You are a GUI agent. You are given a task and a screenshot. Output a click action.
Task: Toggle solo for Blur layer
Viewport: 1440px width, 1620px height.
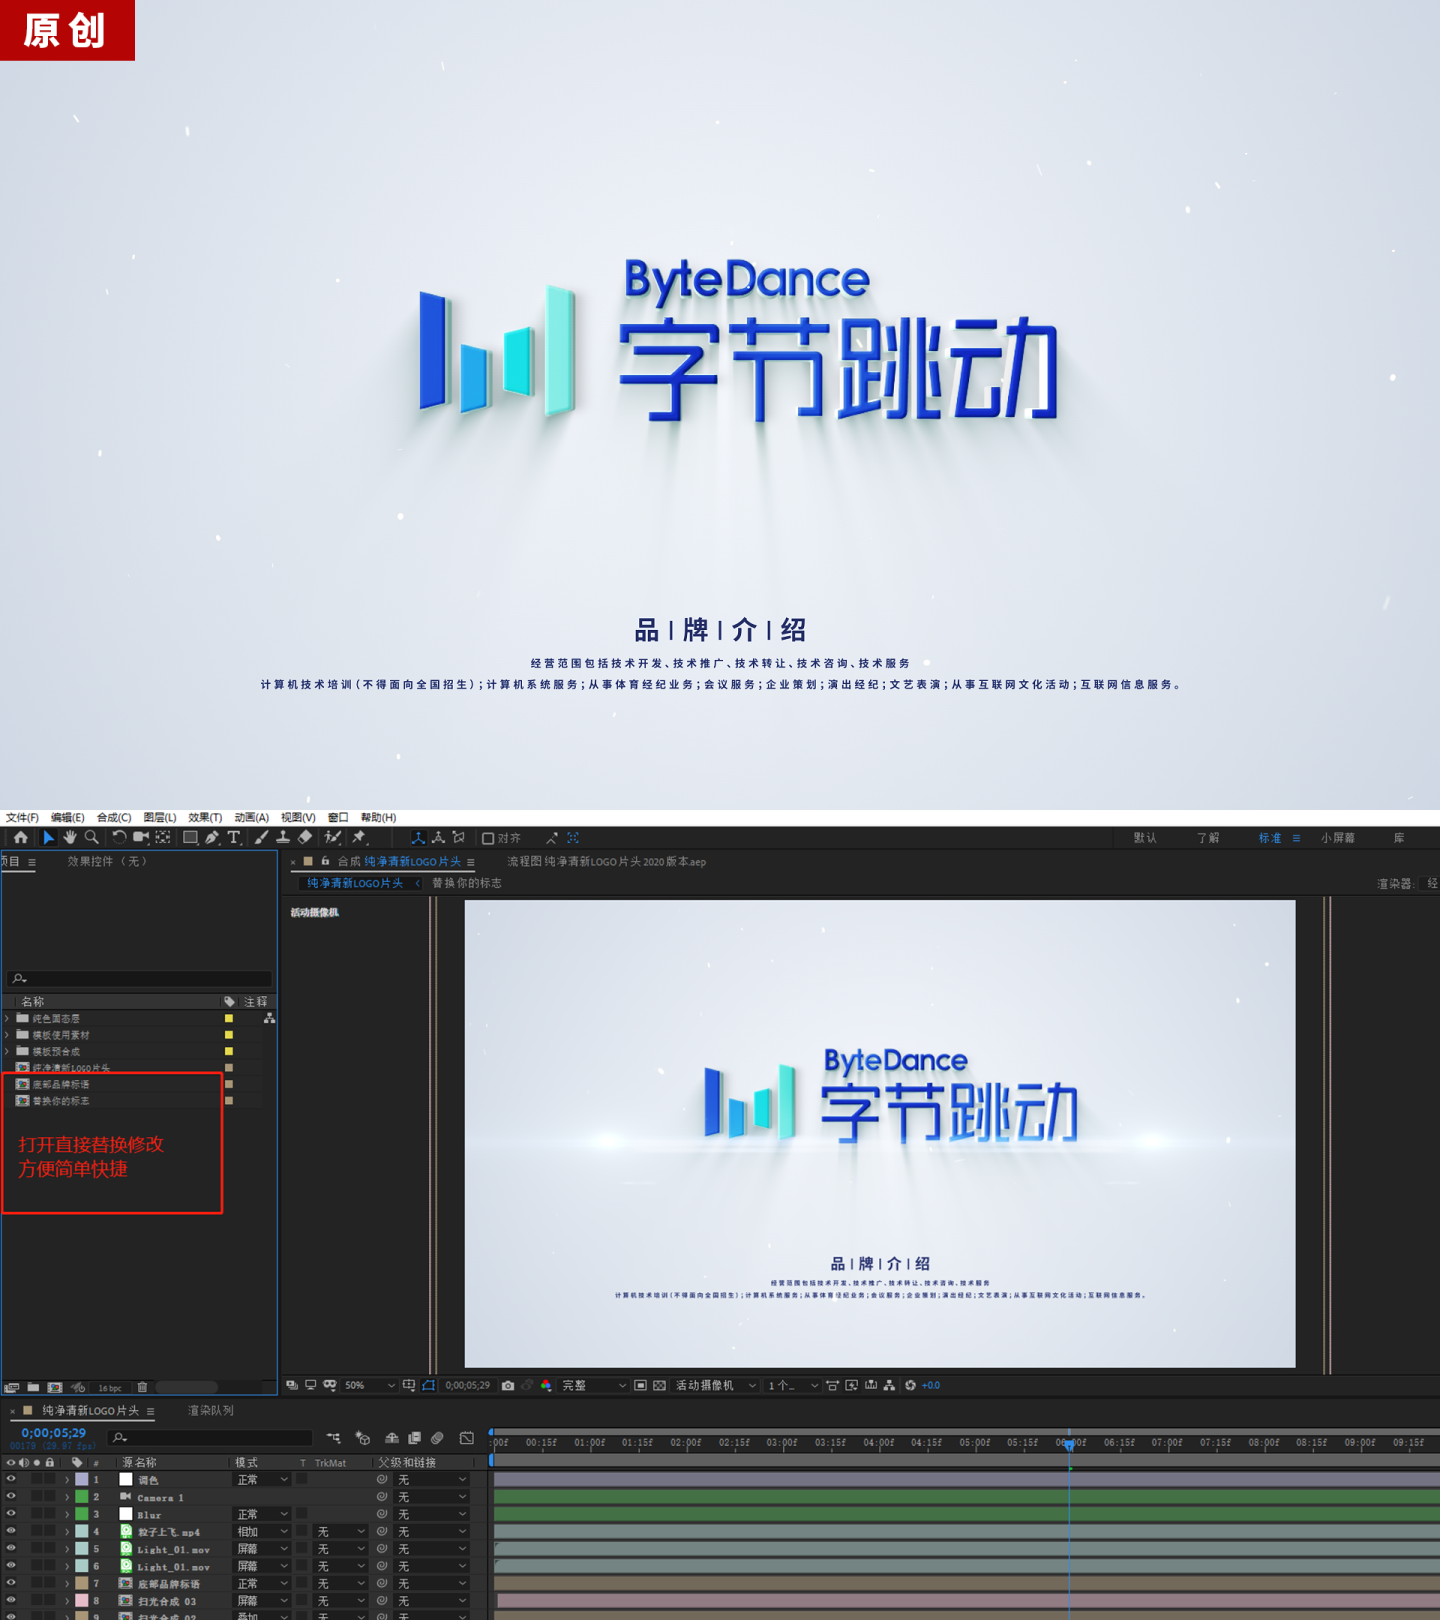(x=37, y=1514)
